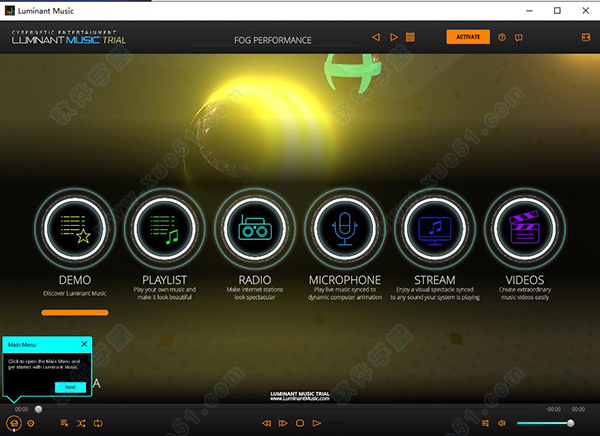Maximize the Luminant Music window
Viewport: 600px width, 436px height.
[x=558, y=10]
